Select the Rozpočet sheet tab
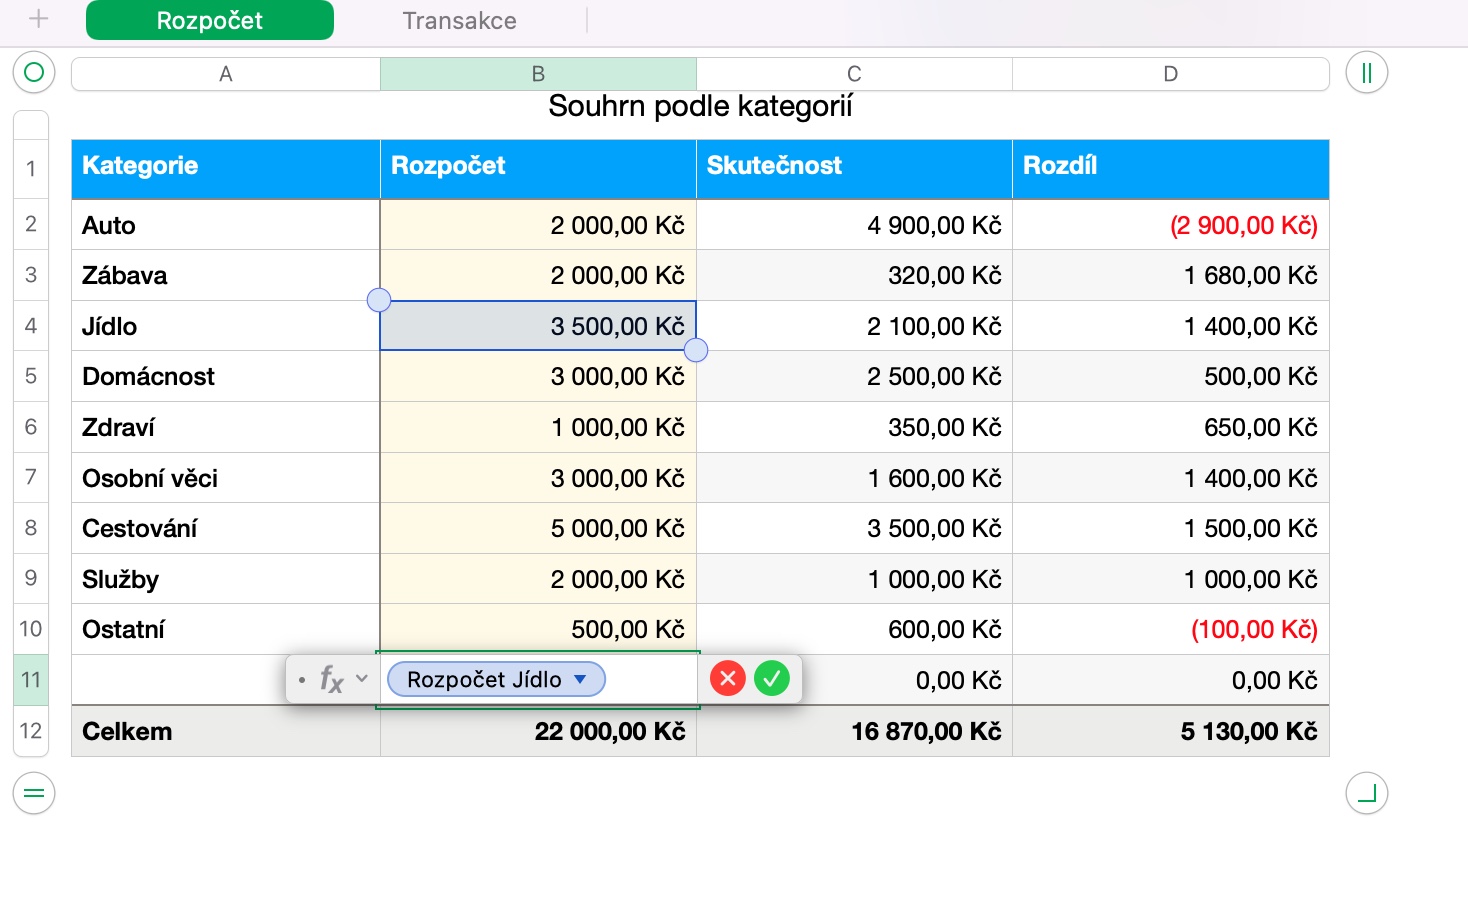This screenshot has width=1468, height=922. 210,21
